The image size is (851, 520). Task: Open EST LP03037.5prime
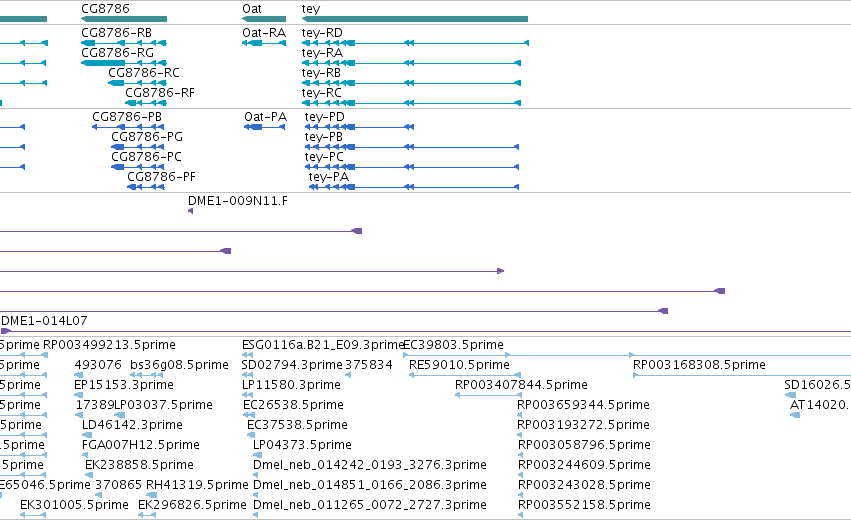tap(163, 405)
